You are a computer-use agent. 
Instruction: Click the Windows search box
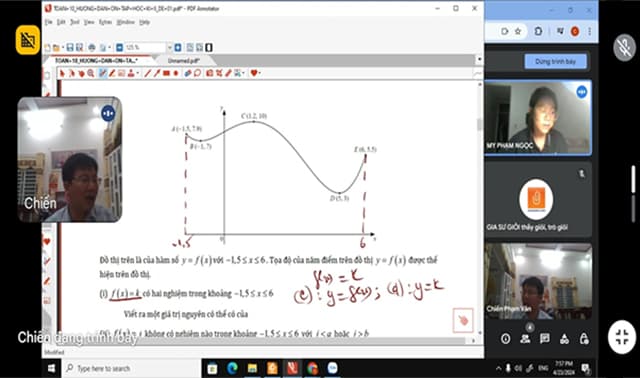point(132,368)
